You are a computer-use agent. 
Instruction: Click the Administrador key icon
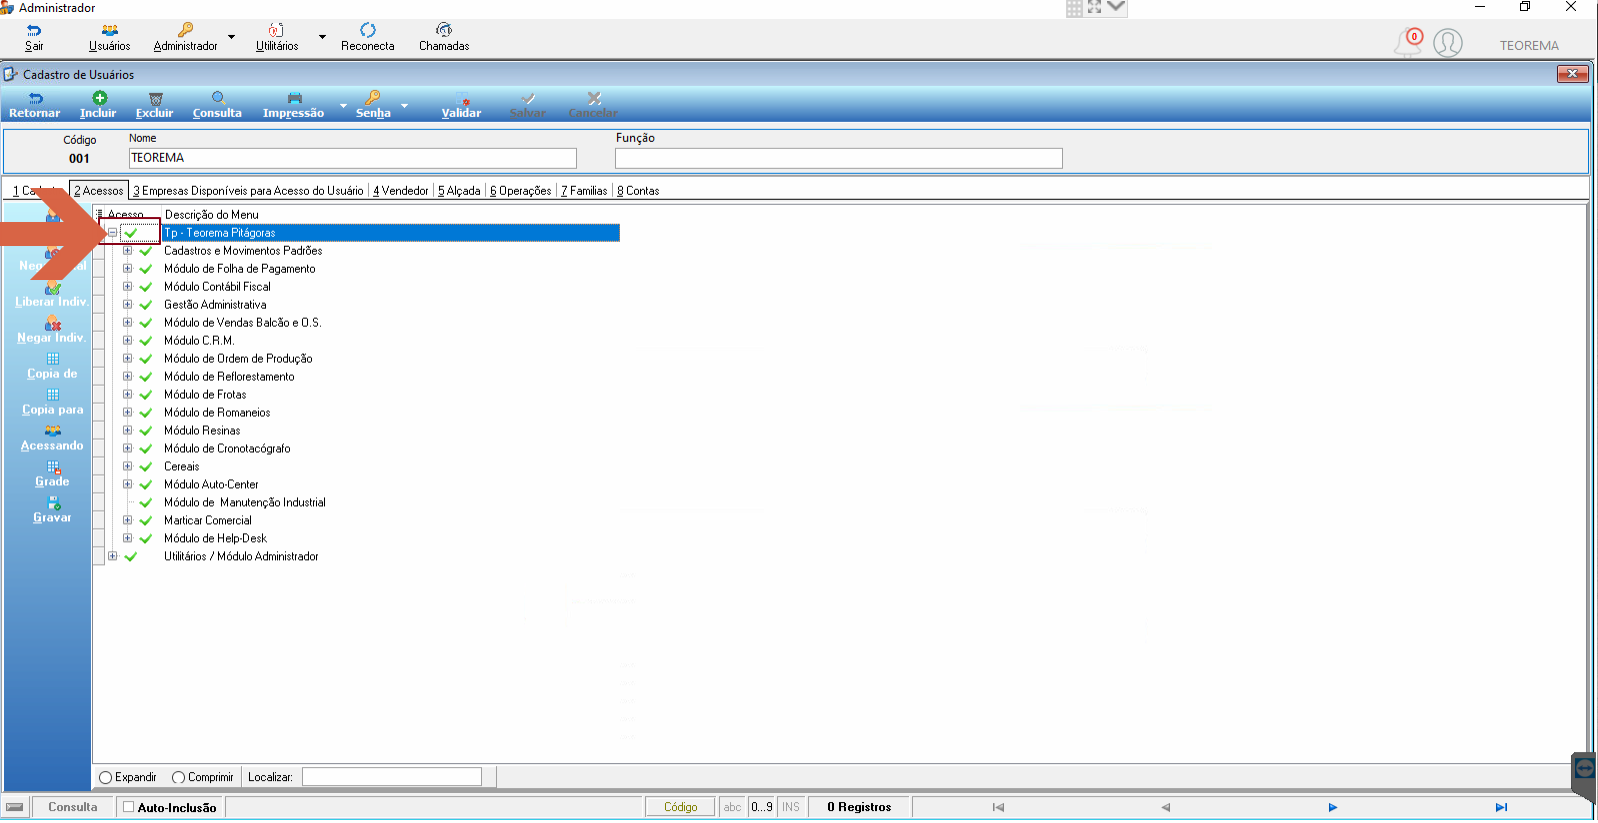(185, 30)
